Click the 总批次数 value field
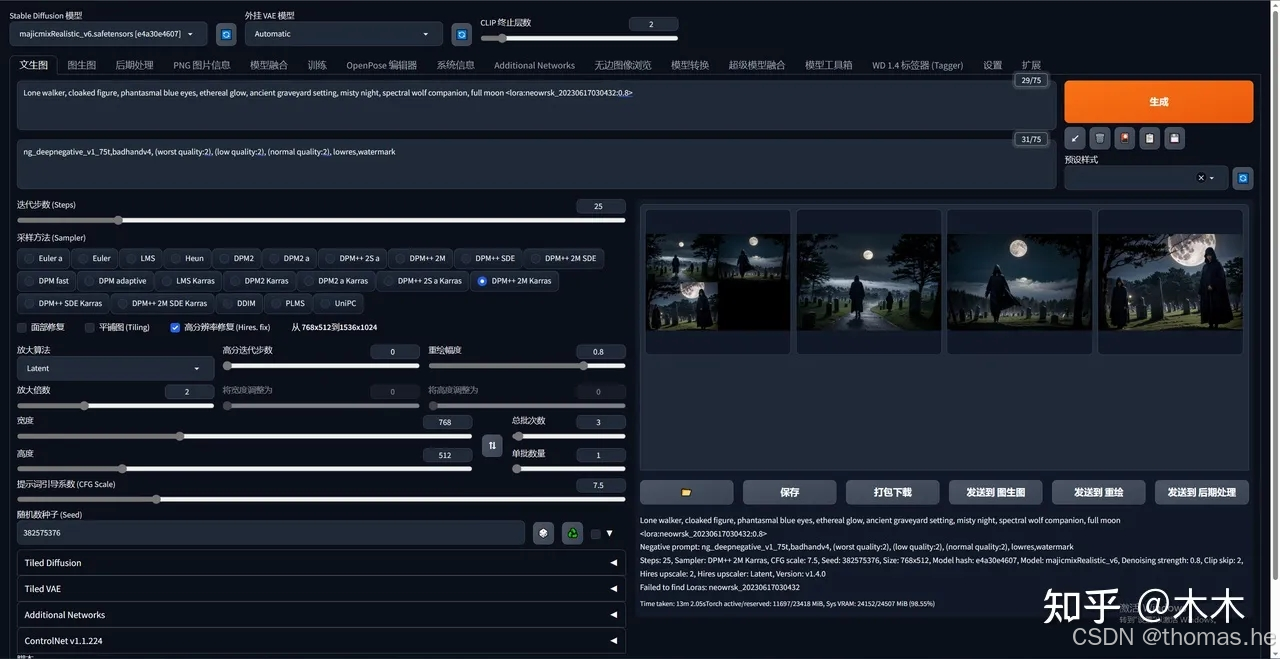The width and height of the screenshot is (1280, 659). 598,422
